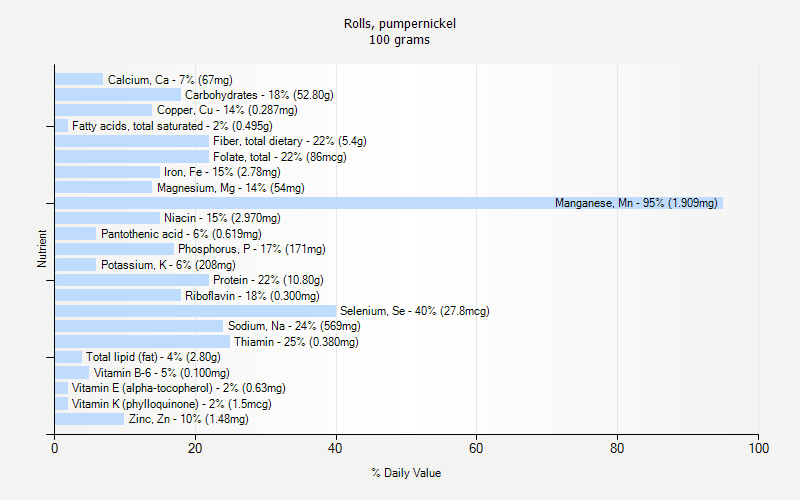
Task: Click the Zinc, Zn 10% label
Action: tap(189, 419)
